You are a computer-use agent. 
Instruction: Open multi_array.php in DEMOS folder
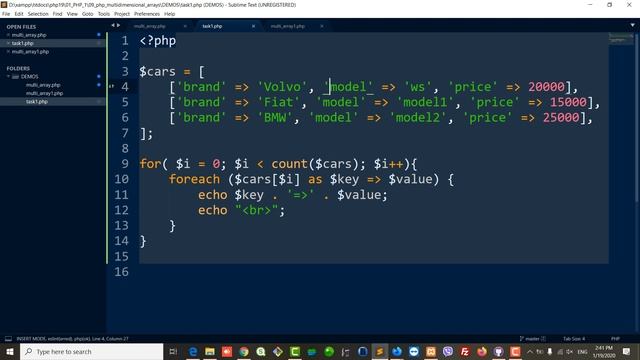tap(43, 85)
